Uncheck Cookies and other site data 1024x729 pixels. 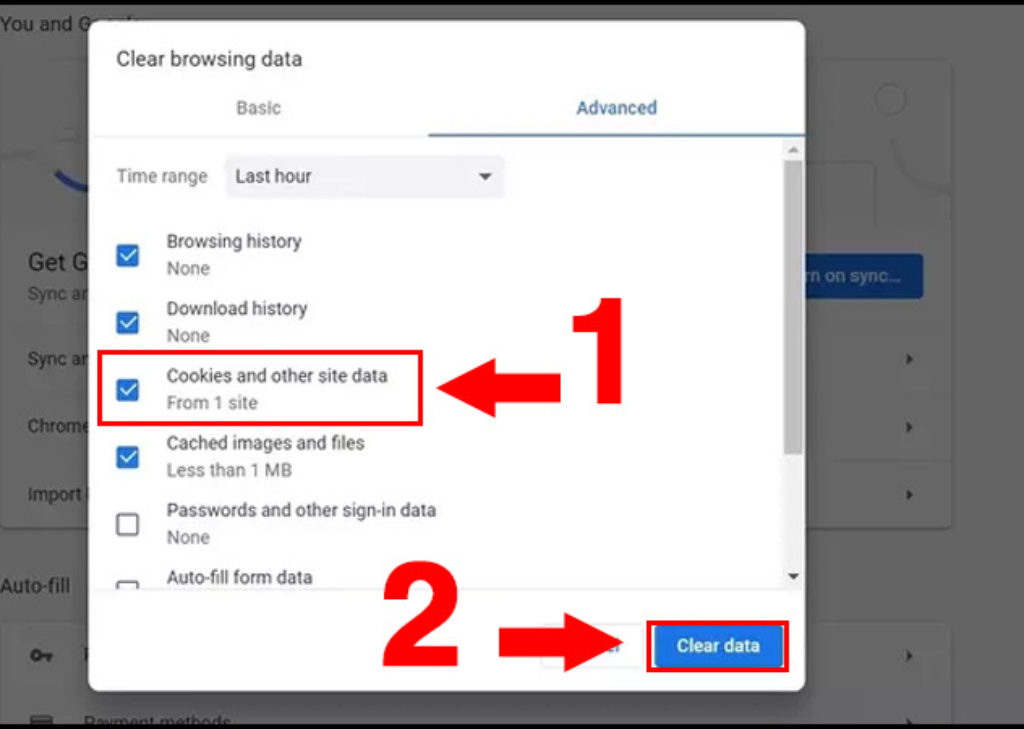tap(127, 389)
